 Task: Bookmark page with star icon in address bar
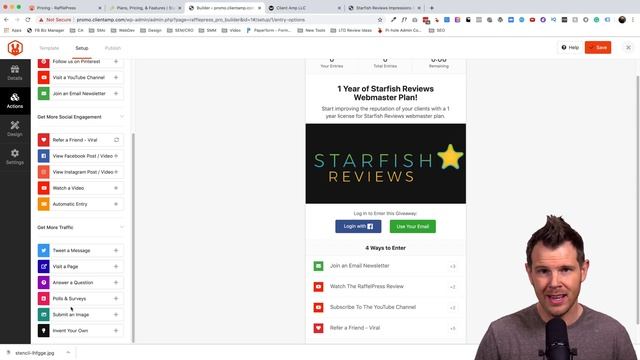380,20
